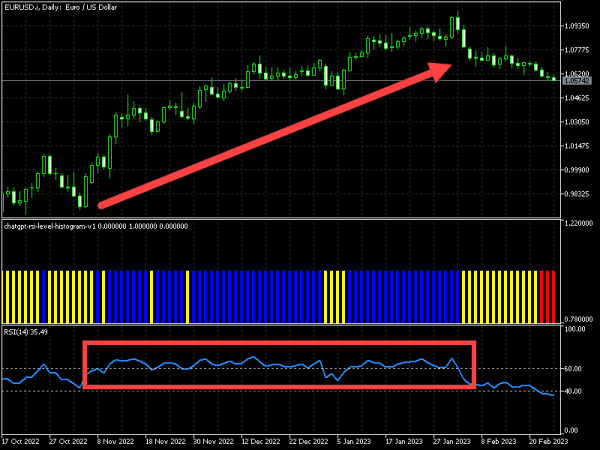Click RSI scale value 100.00

coord(575,329)
